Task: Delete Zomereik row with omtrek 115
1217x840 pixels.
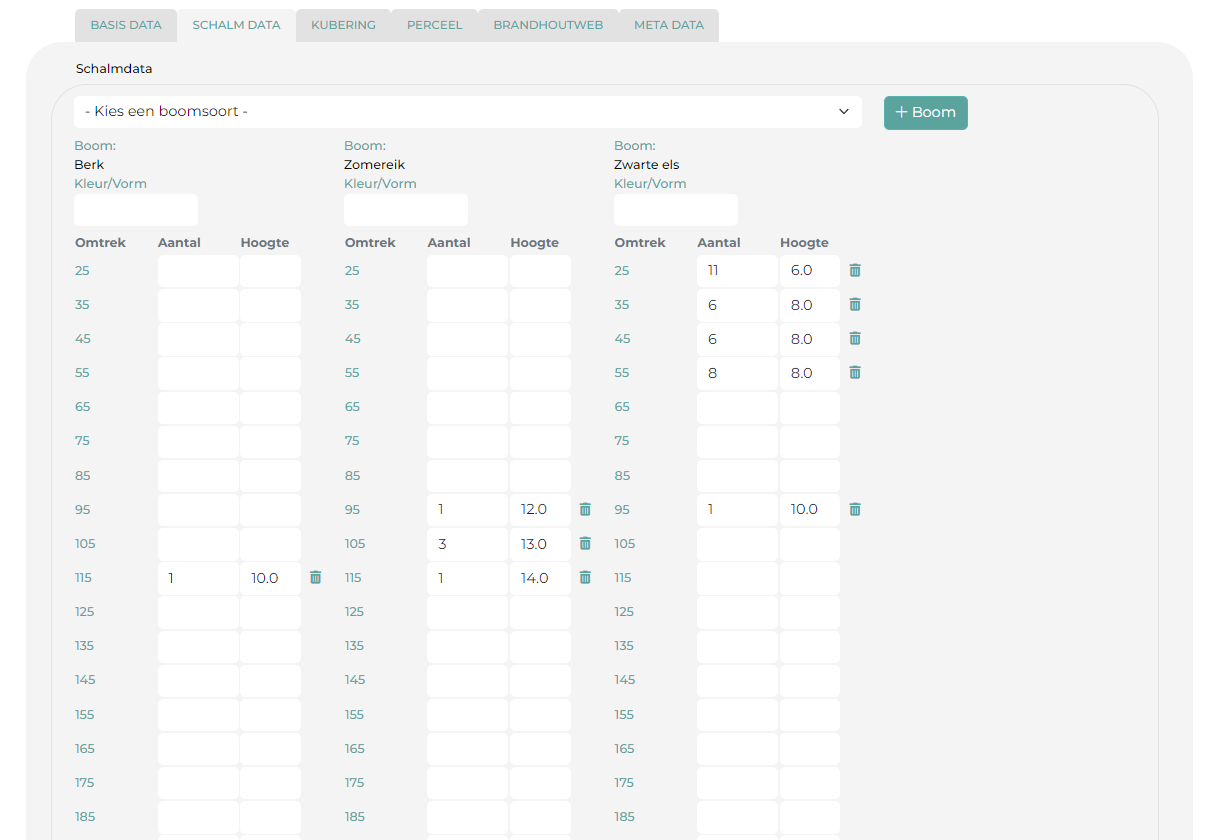Action: tap(586, 577)
